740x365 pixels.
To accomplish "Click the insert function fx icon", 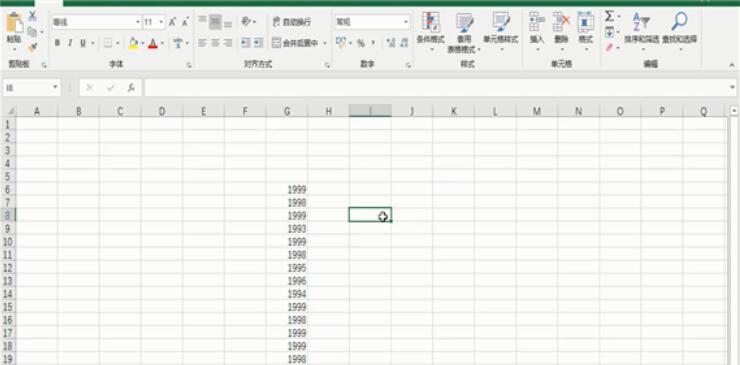I will tap(132, 88).
